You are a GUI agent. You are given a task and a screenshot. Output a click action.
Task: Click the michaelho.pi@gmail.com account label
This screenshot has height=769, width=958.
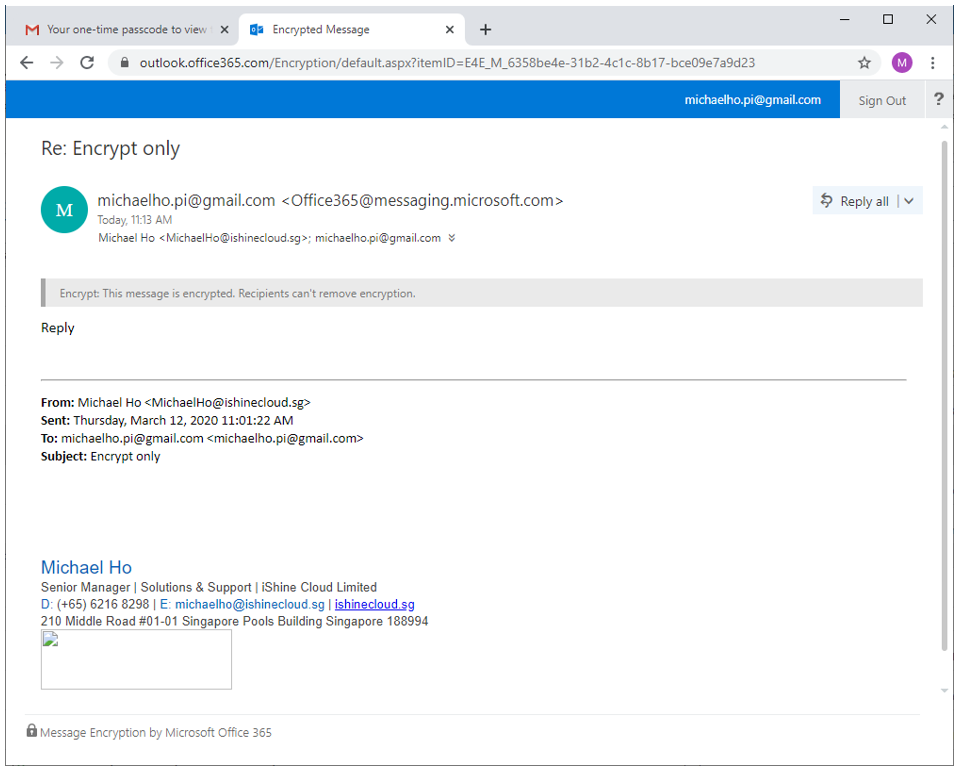752,100
